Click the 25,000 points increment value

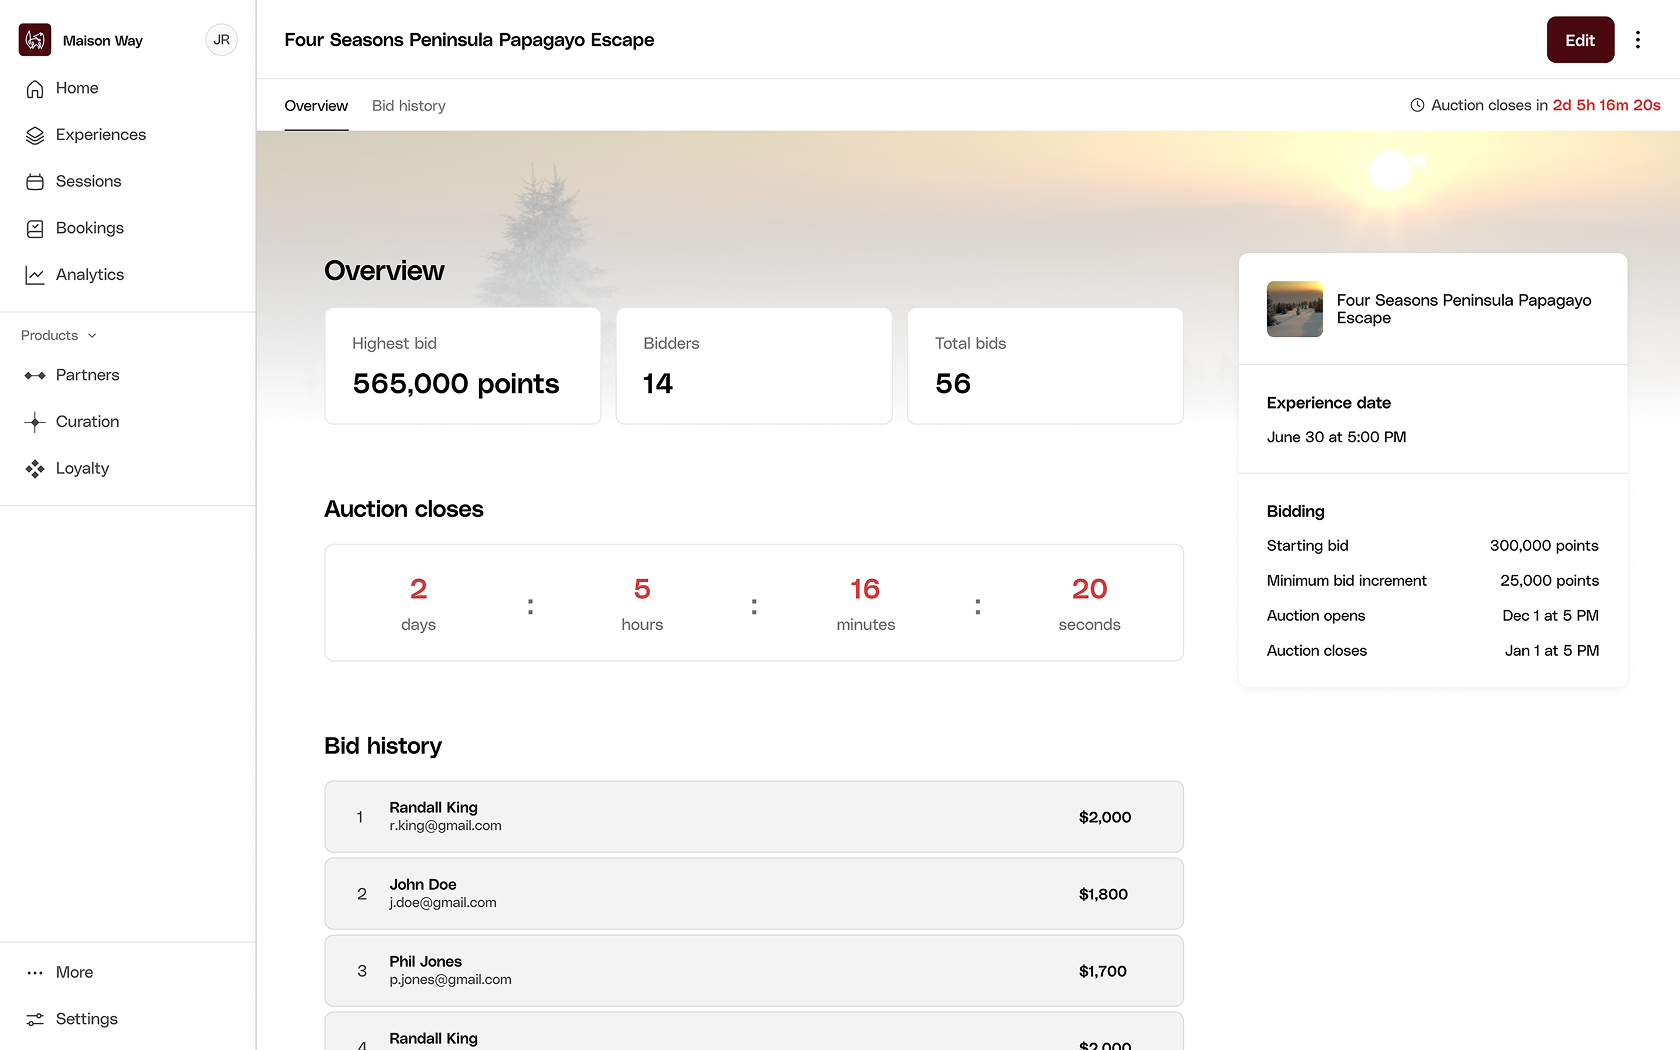(x=1549, y=581)
